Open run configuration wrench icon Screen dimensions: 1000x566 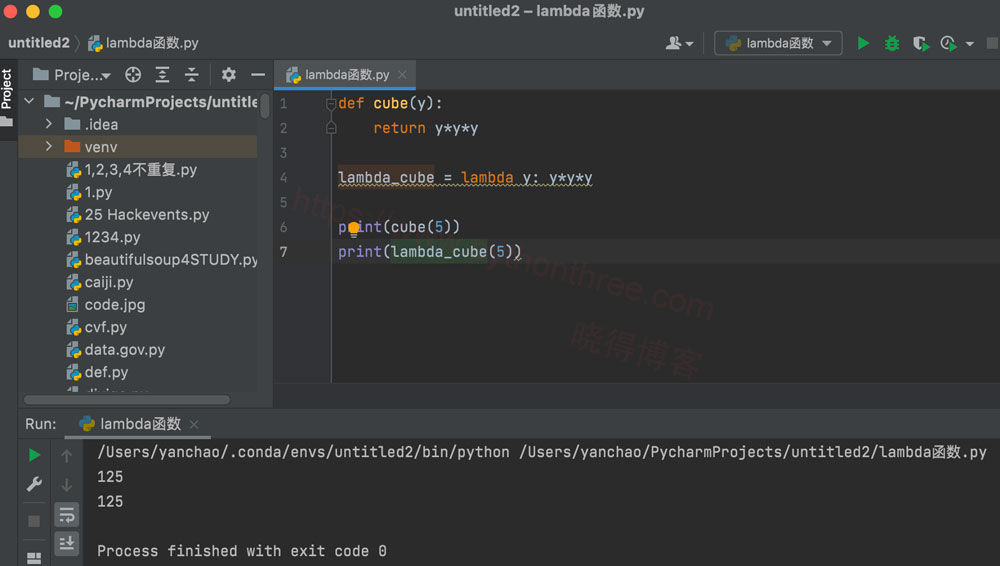pyautogui.click(x=34, y=484)
